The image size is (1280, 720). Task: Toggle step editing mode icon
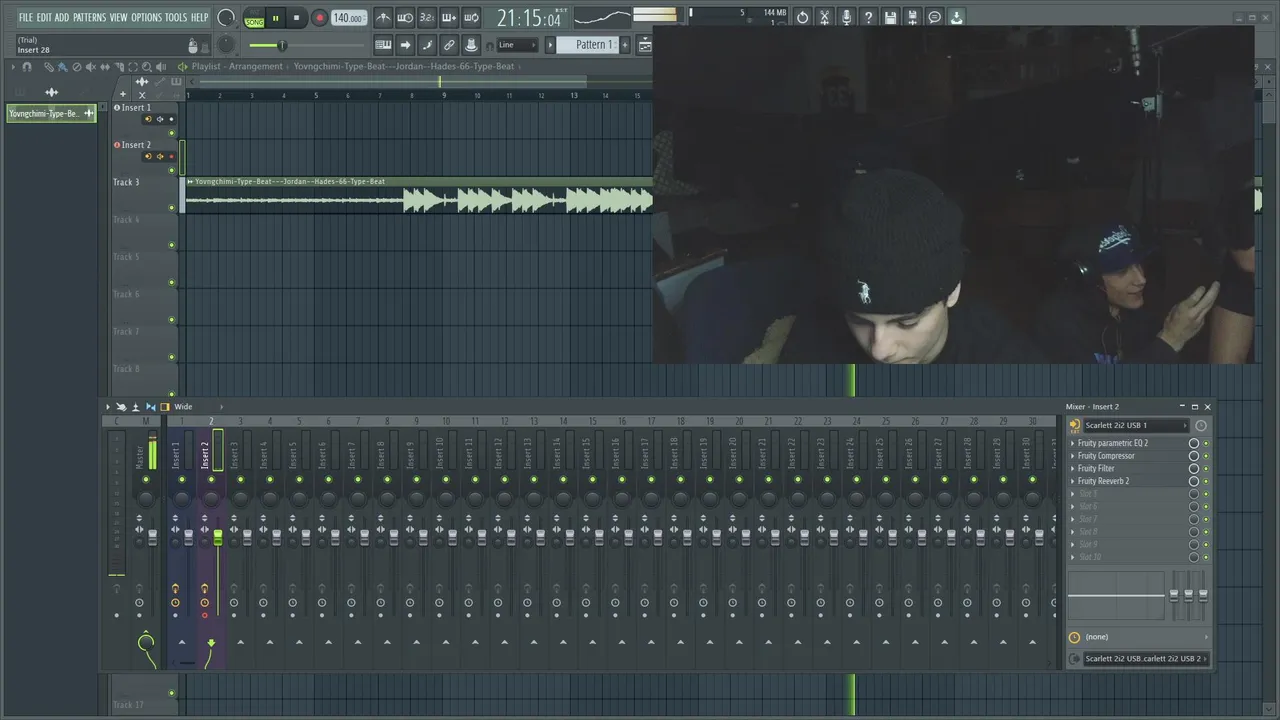[427, 45]
